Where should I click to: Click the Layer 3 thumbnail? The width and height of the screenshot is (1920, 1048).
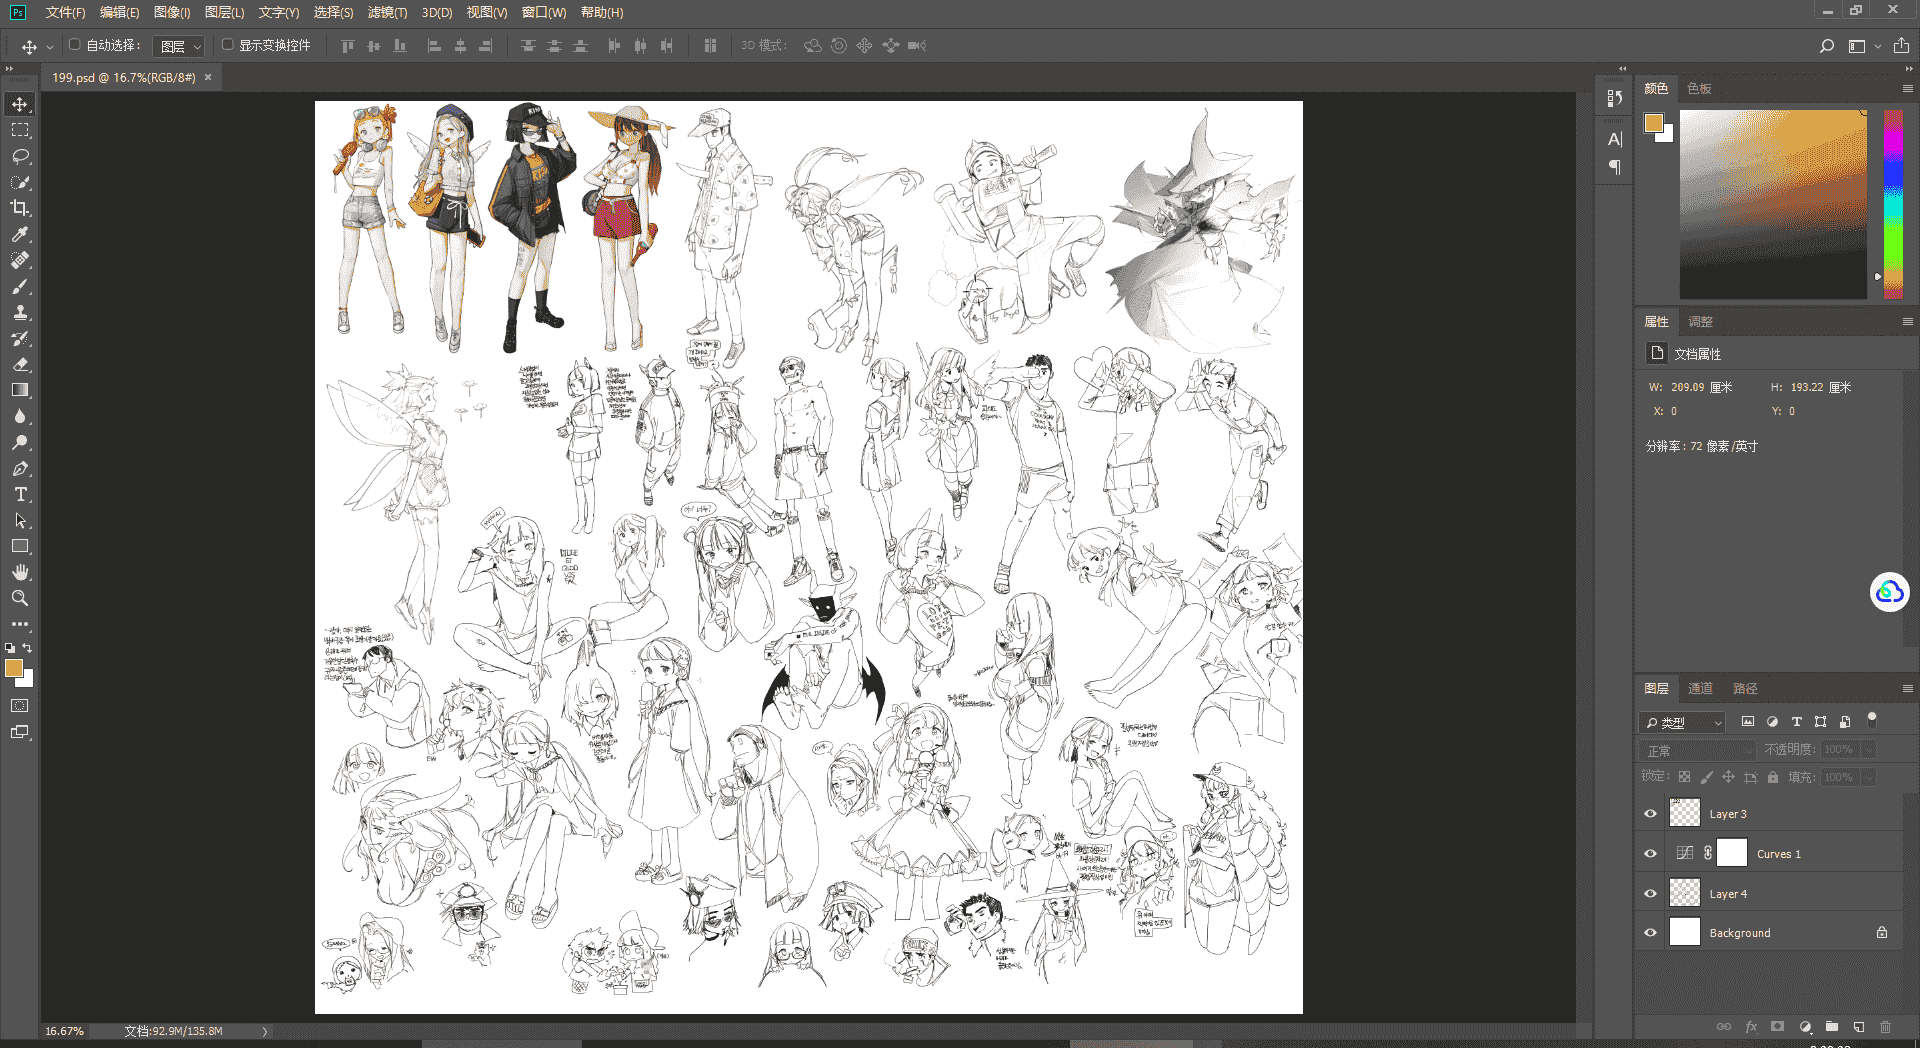point(1685,813)
